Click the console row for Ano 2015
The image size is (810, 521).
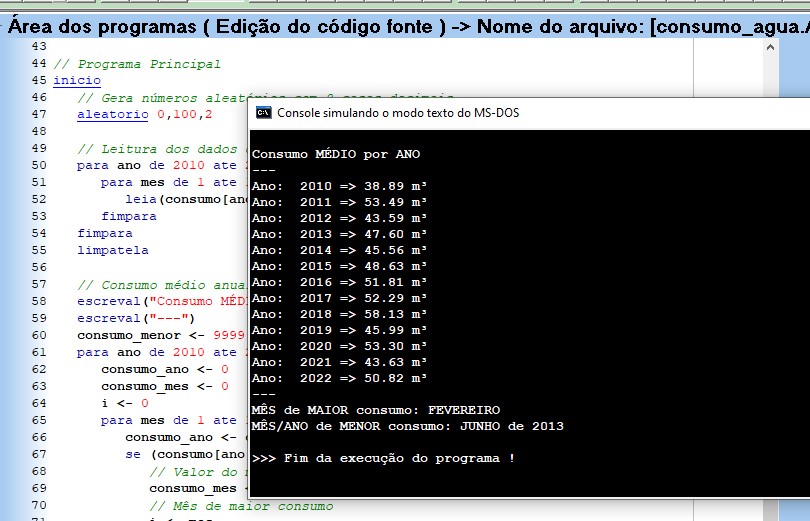(339, 266)
